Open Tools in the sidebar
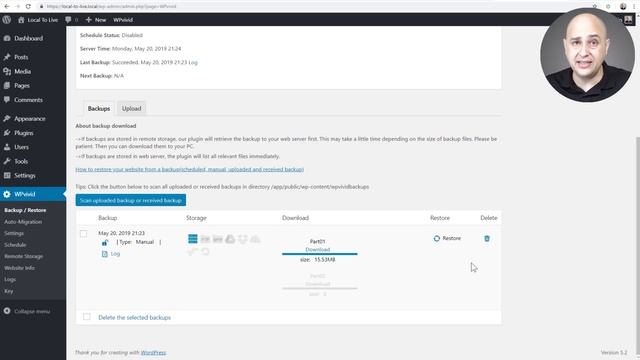This screenshot has height=360, width=640. click(x=21, y=161)
